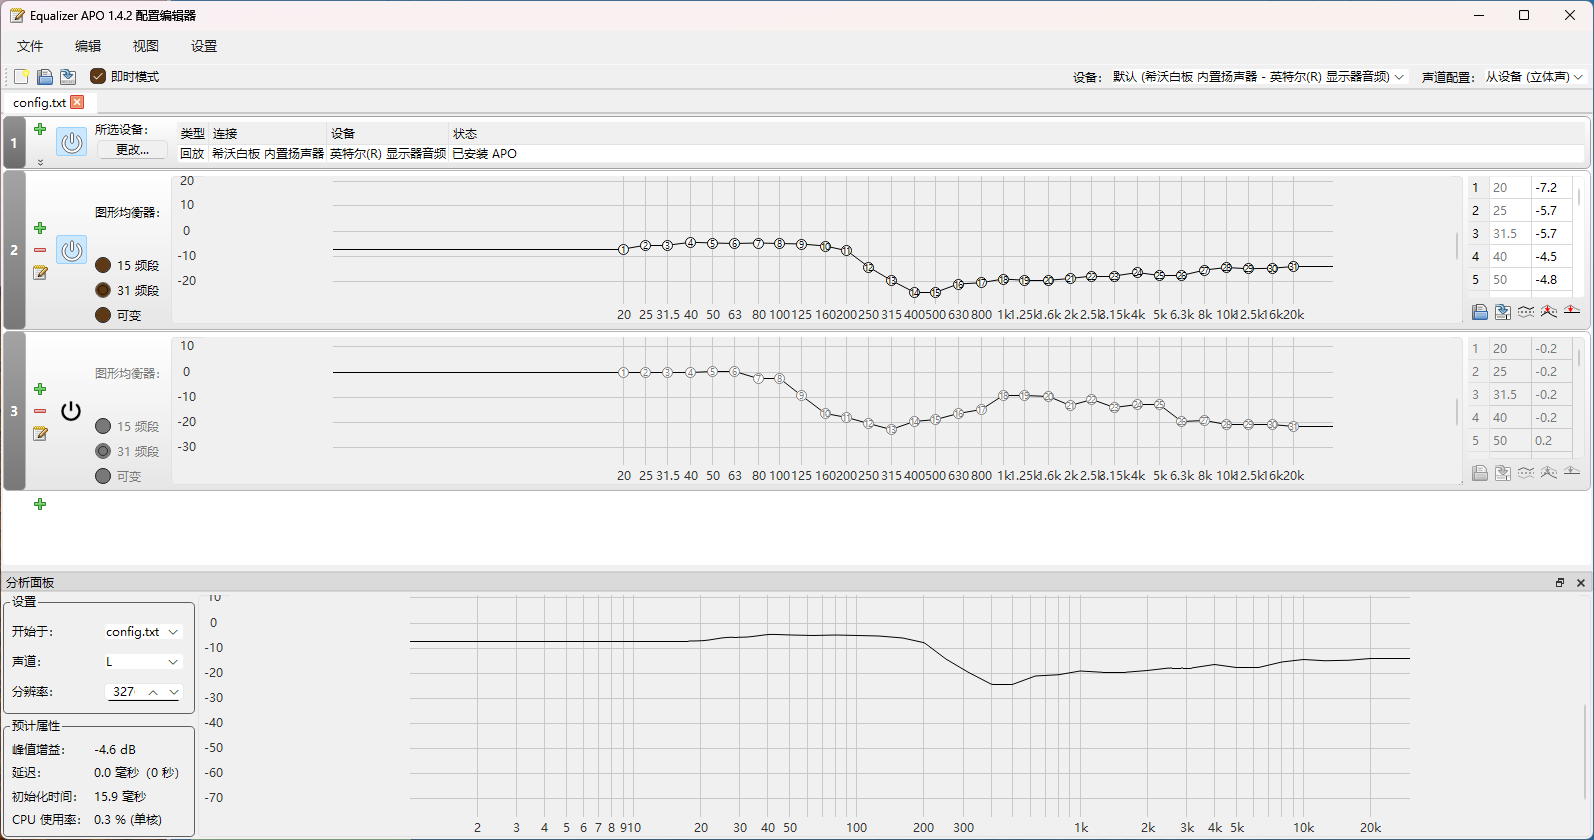Toggle power button for equalizer filter 2

71,250
